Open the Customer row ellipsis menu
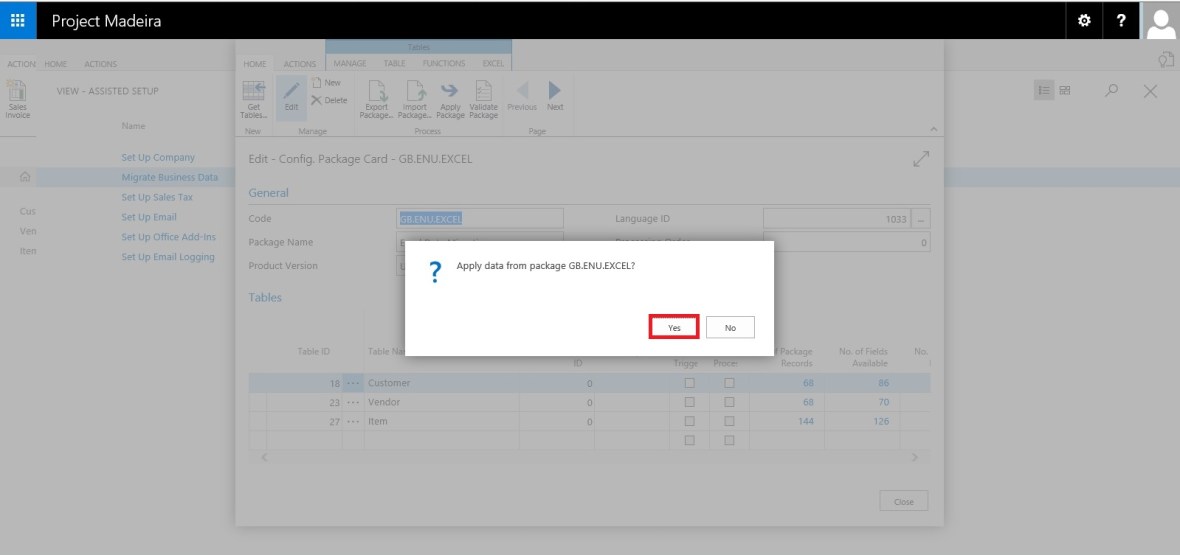 (x=353, y=383)
